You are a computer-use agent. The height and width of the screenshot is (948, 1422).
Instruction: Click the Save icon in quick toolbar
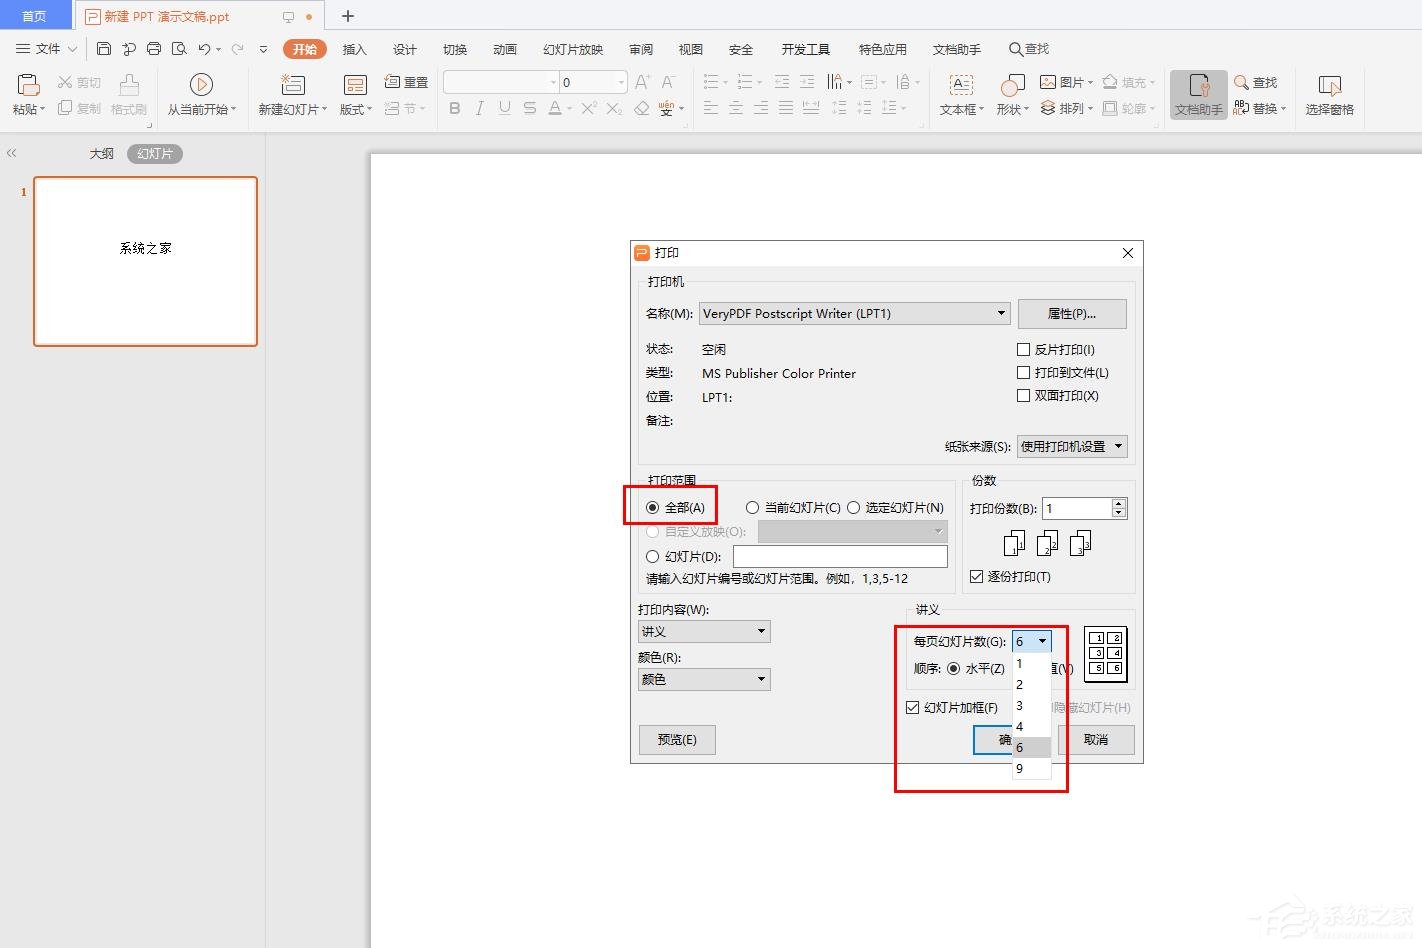point(104,48)
